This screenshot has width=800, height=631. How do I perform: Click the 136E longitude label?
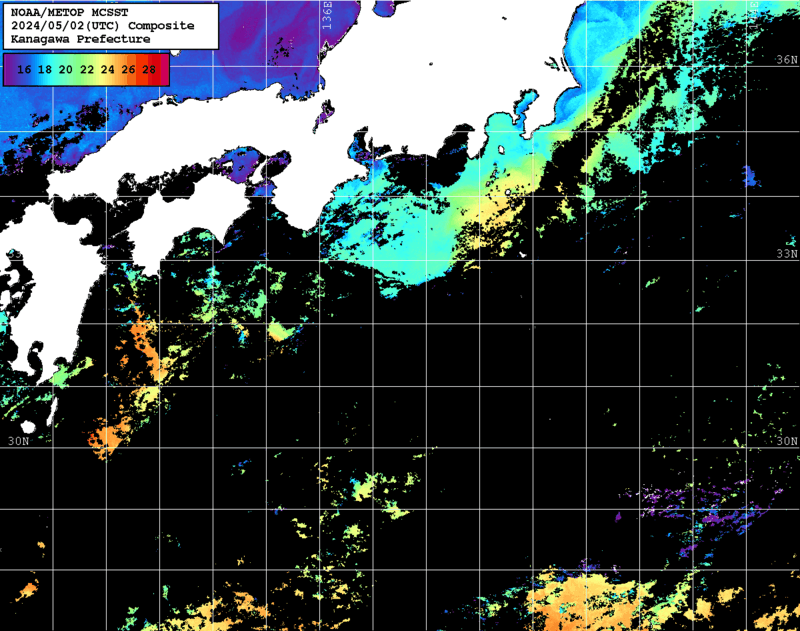point(327,18)
